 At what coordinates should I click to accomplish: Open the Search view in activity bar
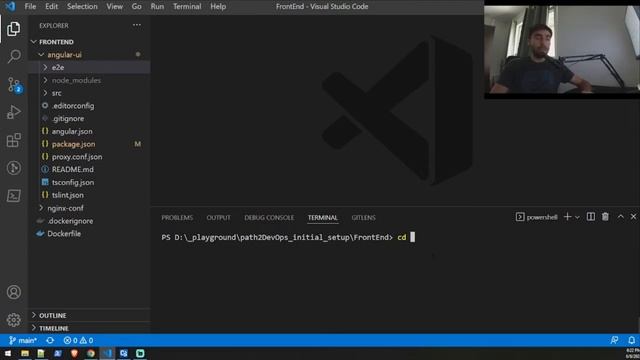(13, 56)
